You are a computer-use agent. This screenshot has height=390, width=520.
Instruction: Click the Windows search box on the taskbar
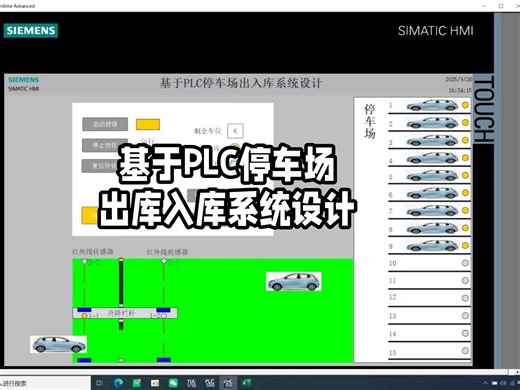[x=45, y=383]
